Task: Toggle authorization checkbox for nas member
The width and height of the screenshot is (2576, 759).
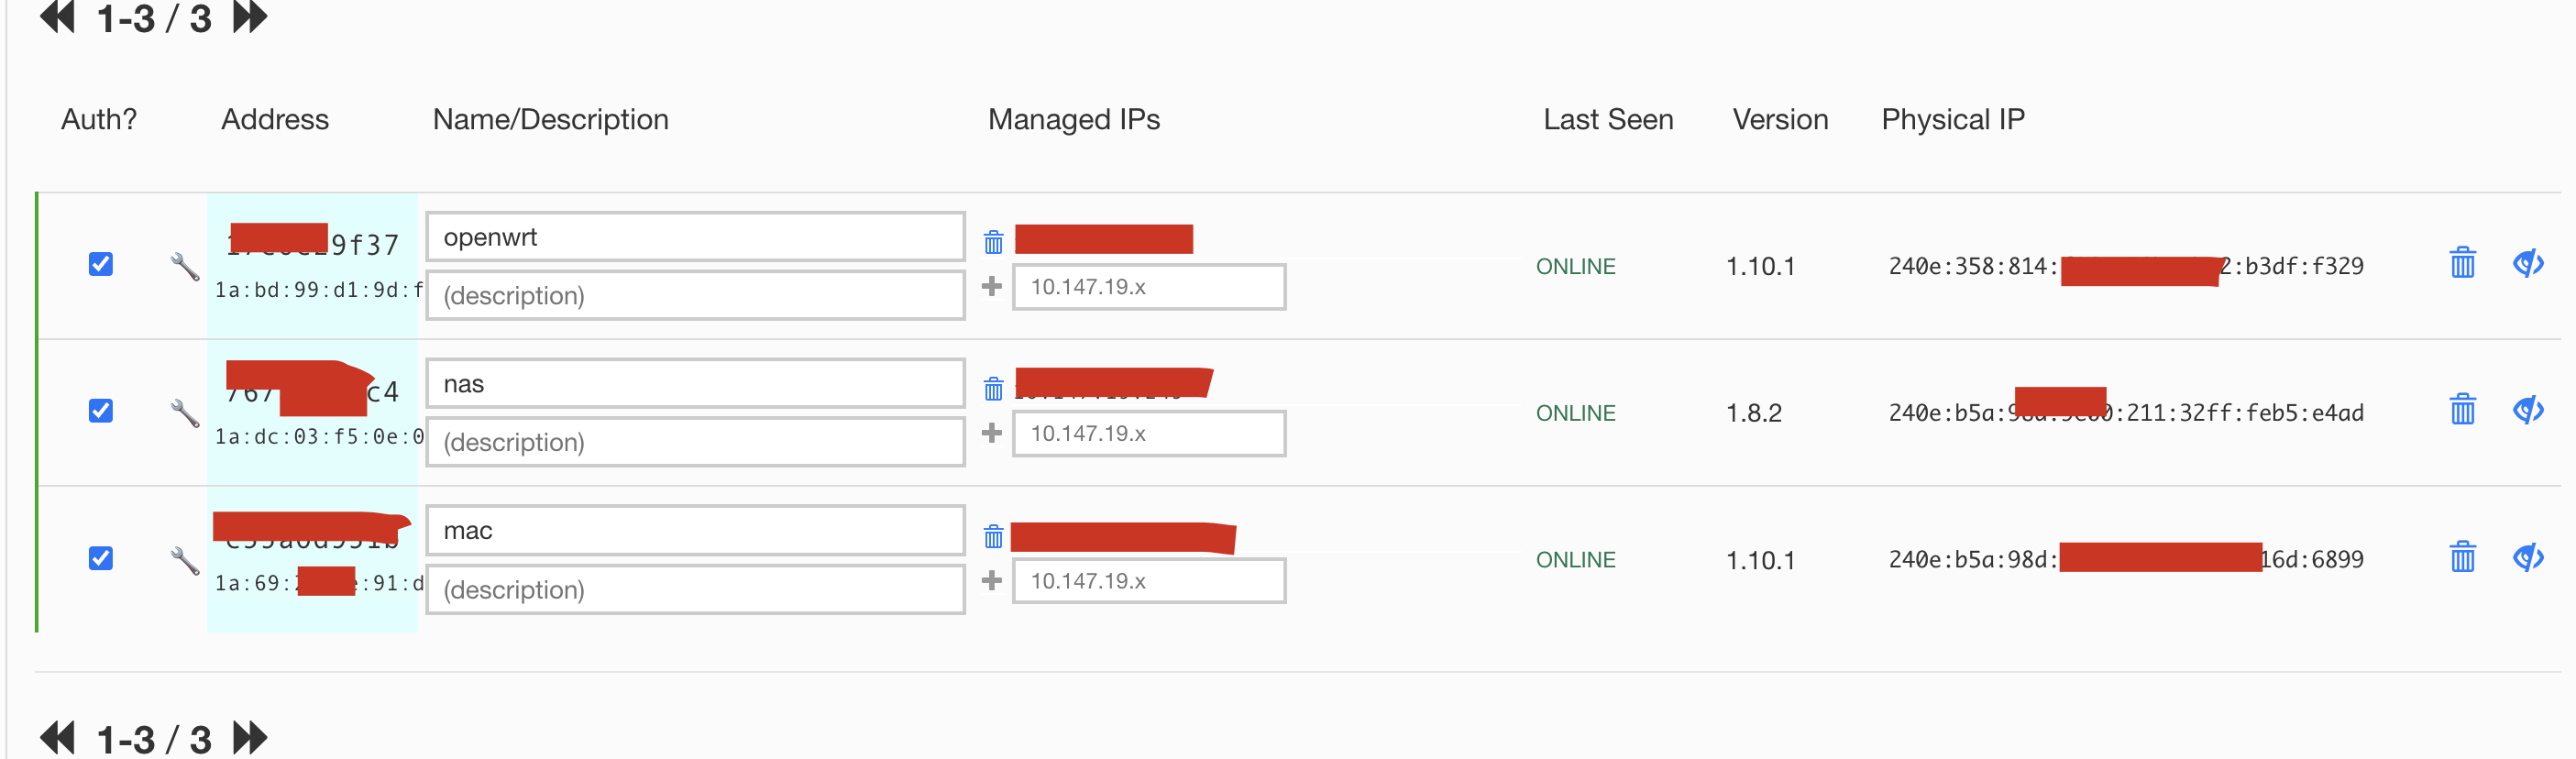Action: pos(101,411)
